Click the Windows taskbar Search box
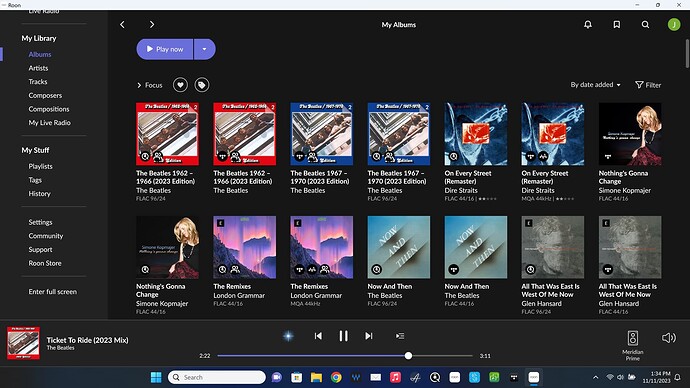This screenshot has width=690, height=388. pyautogui.click(x=217, y=377)
